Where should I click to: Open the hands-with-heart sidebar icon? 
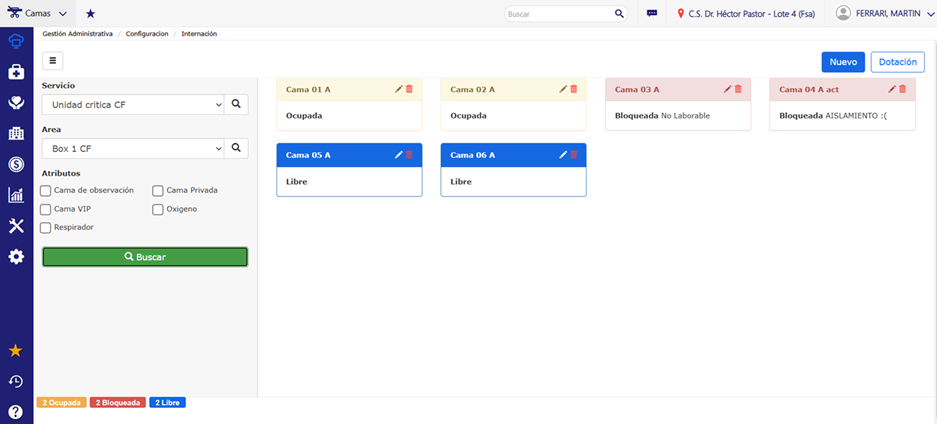(x=16, y=103)
